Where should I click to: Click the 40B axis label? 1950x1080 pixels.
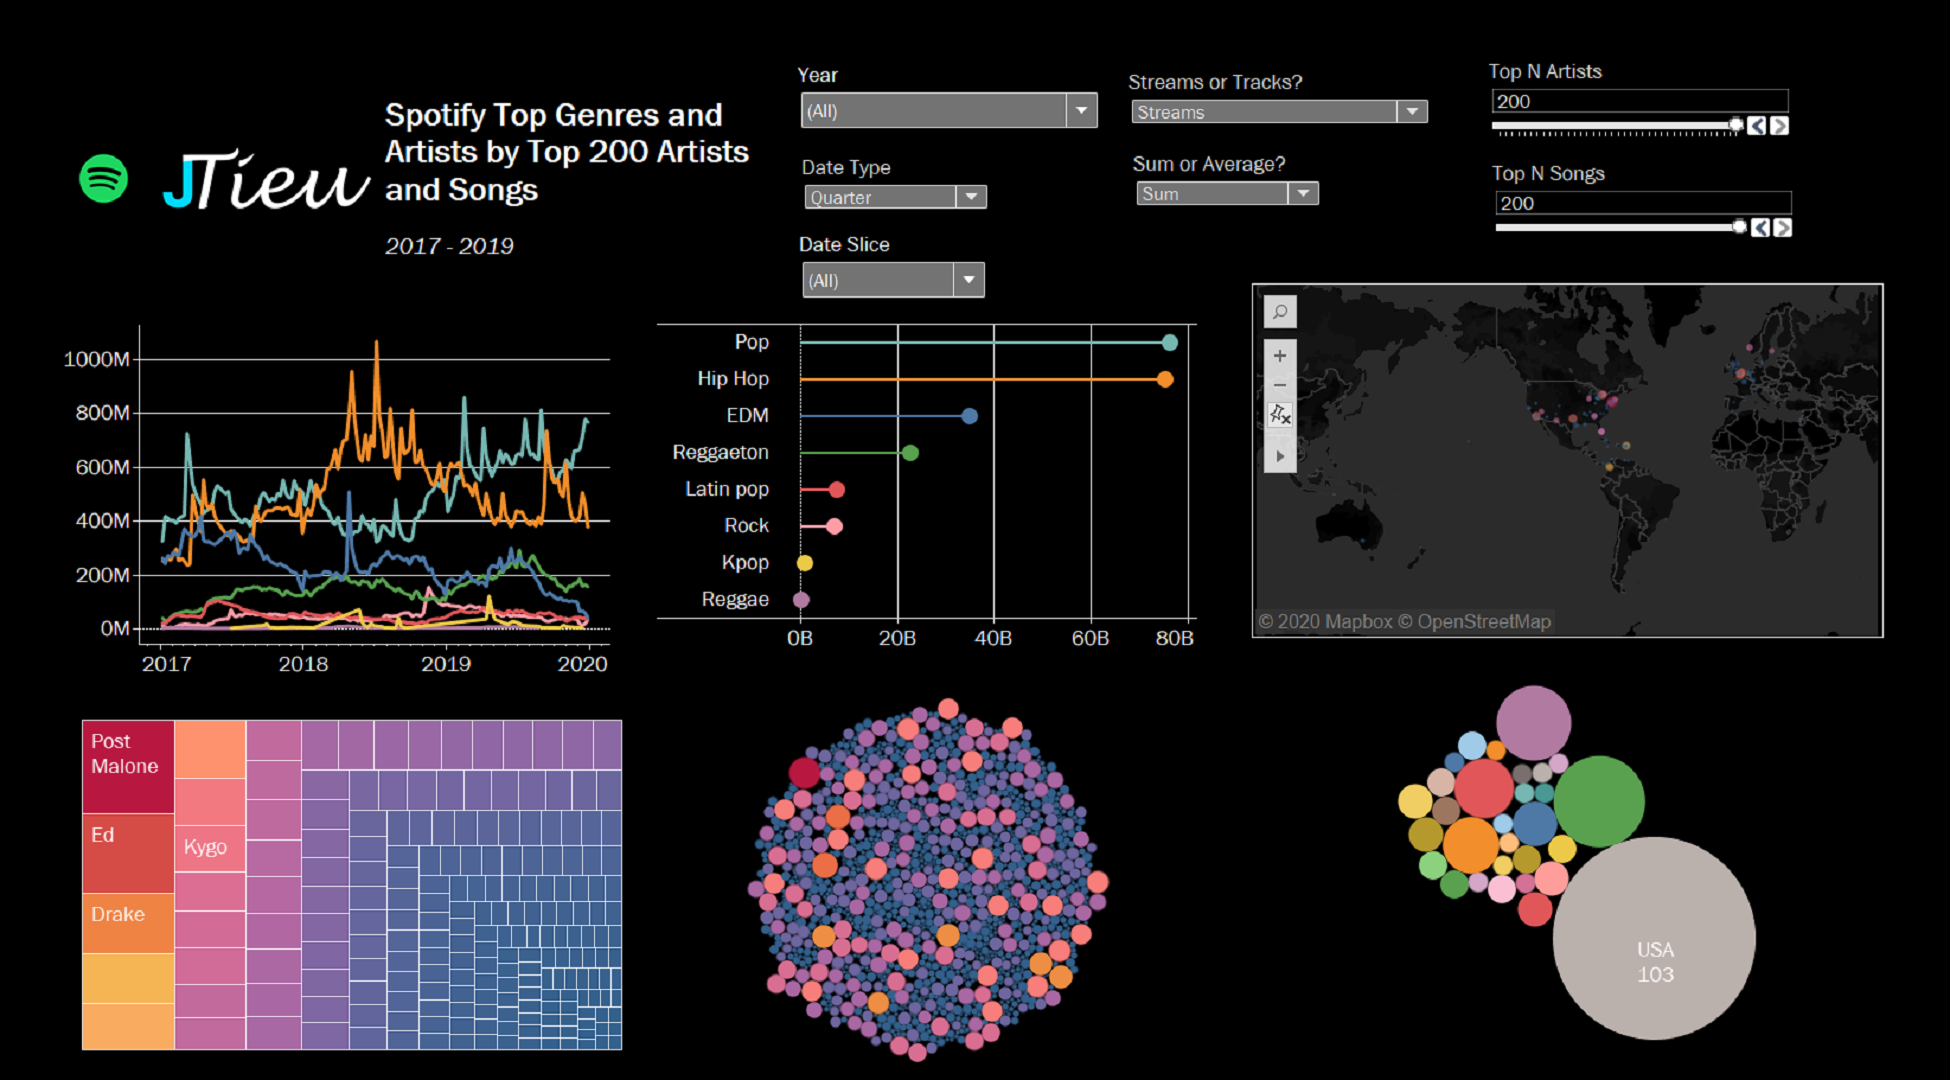[x=993, y=638]
